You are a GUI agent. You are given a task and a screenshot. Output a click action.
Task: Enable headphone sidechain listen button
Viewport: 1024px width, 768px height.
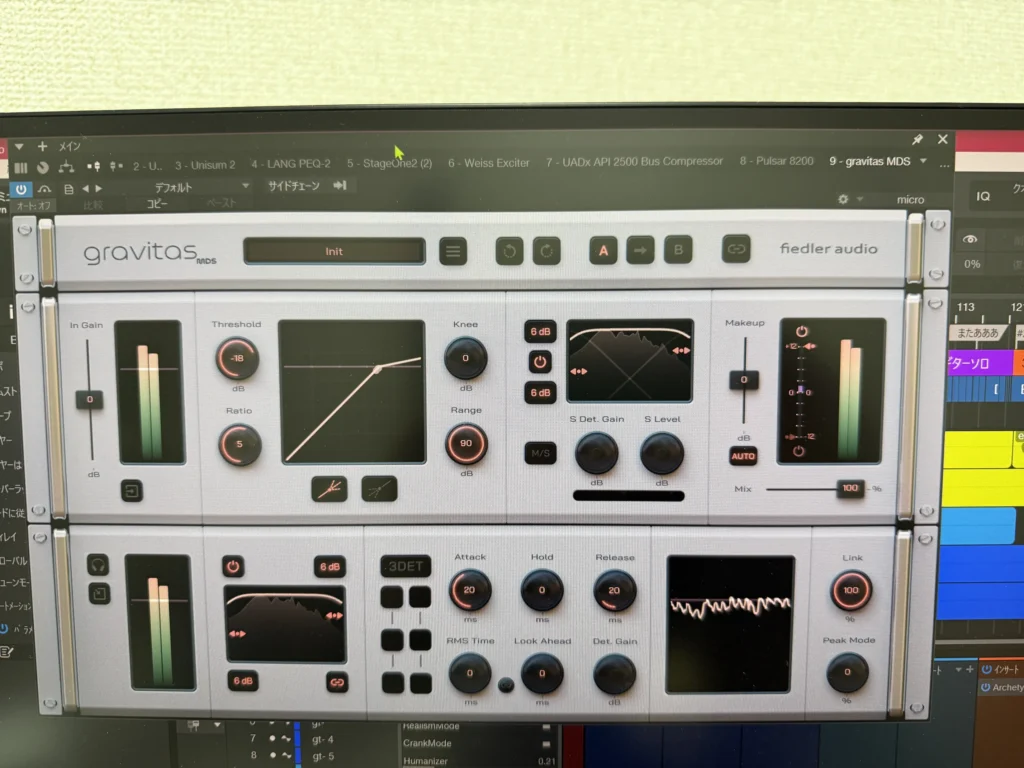pos(97,565)
